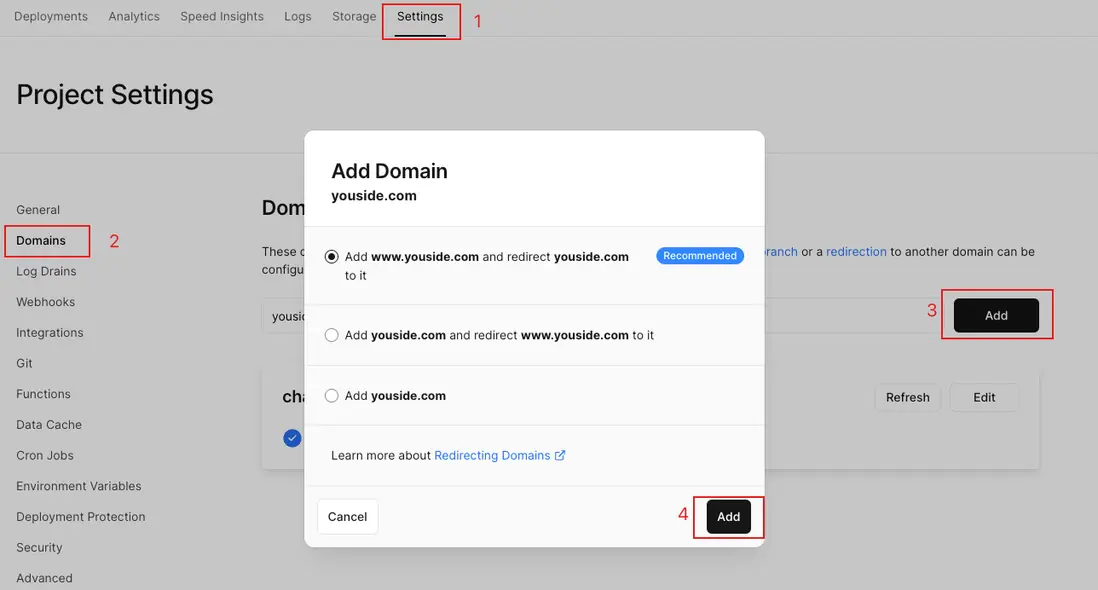Screen dimensions: 1098x590
Task: Open the Speed Insights tab
Action: pos(222,16)
